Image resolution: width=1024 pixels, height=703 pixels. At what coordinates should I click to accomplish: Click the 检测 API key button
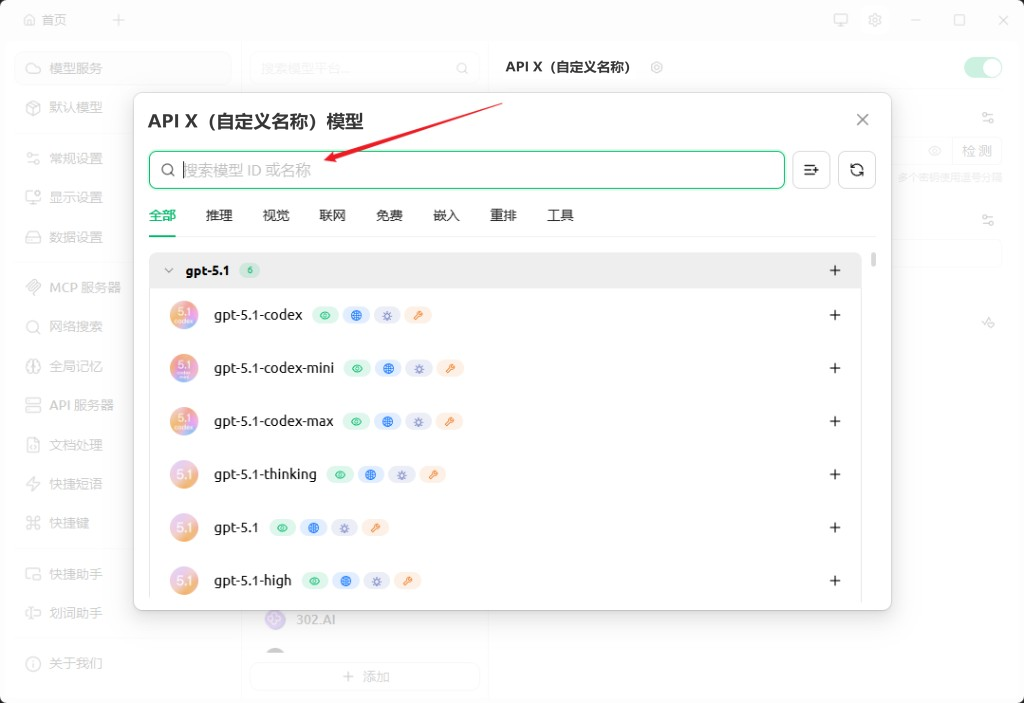[x=977, y=152]
